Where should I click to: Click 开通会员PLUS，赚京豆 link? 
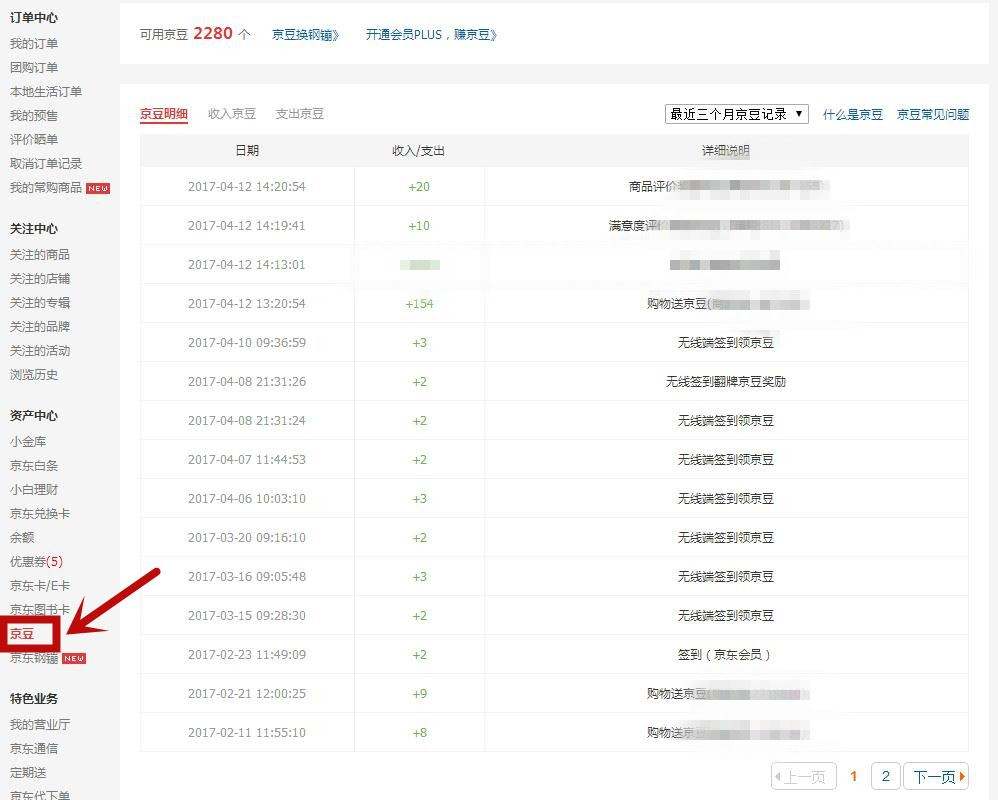(x=431, y=34)
